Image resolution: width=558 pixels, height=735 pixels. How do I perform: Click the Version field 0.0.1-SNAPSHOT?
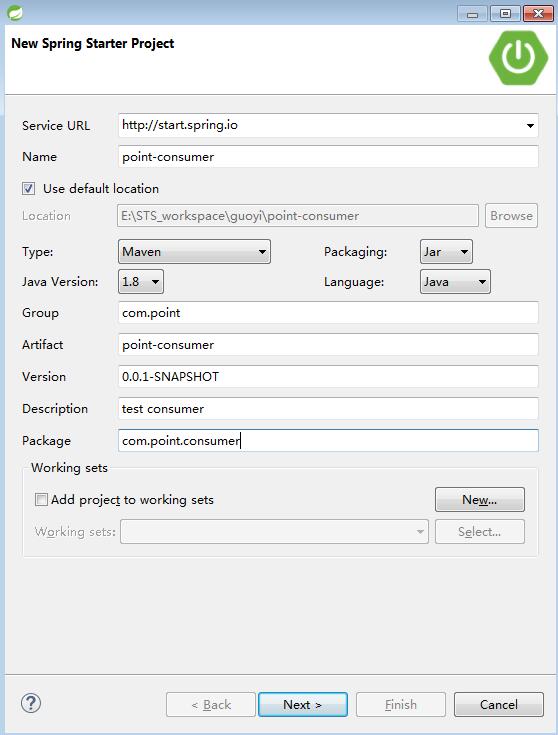tap(328, 376)
